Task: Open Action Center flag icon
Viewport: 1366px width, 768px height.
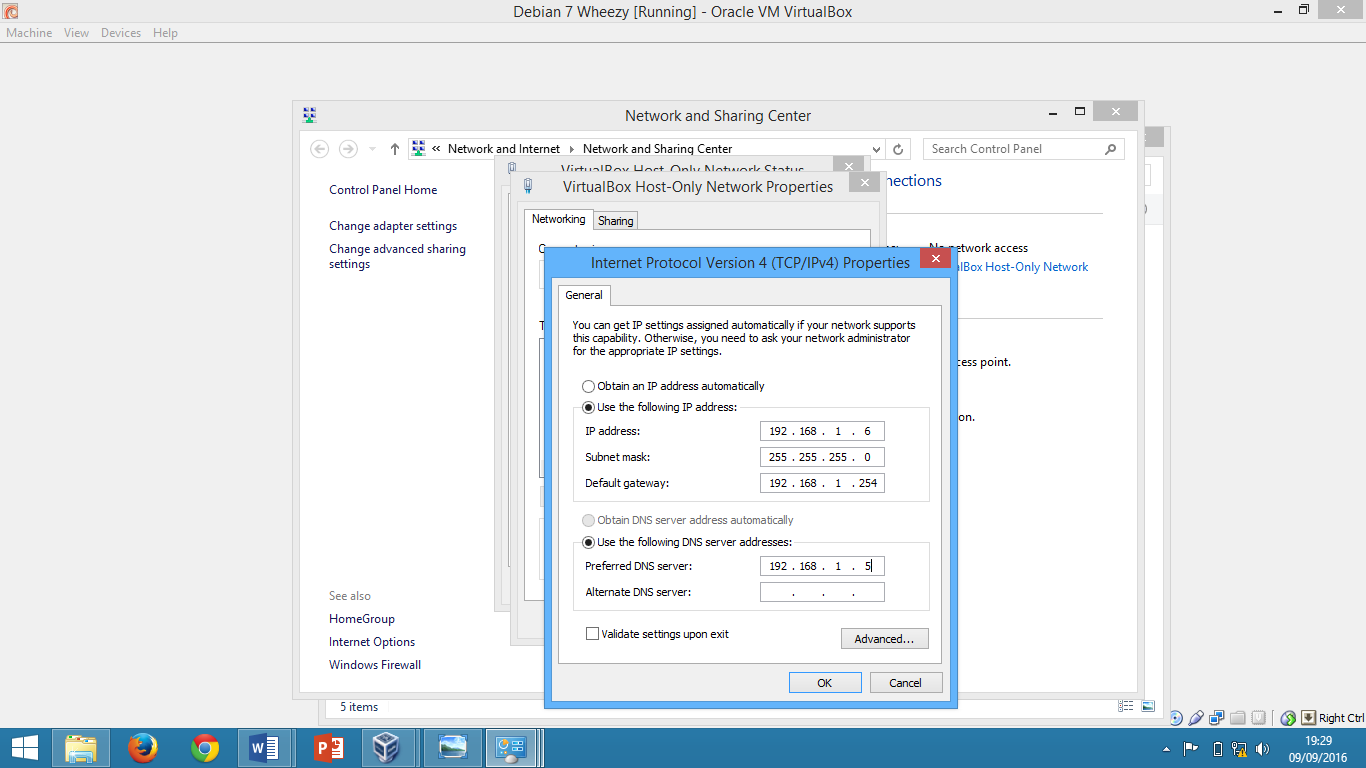Action: coord(1191,748)
